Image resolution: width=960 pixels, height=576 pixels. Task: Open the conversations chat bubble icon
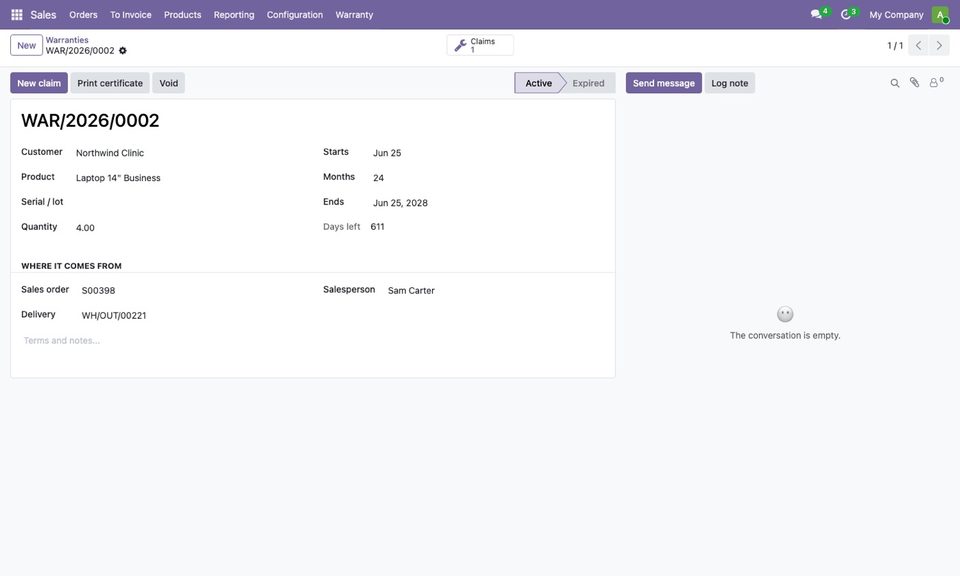(x=816, y=14)
